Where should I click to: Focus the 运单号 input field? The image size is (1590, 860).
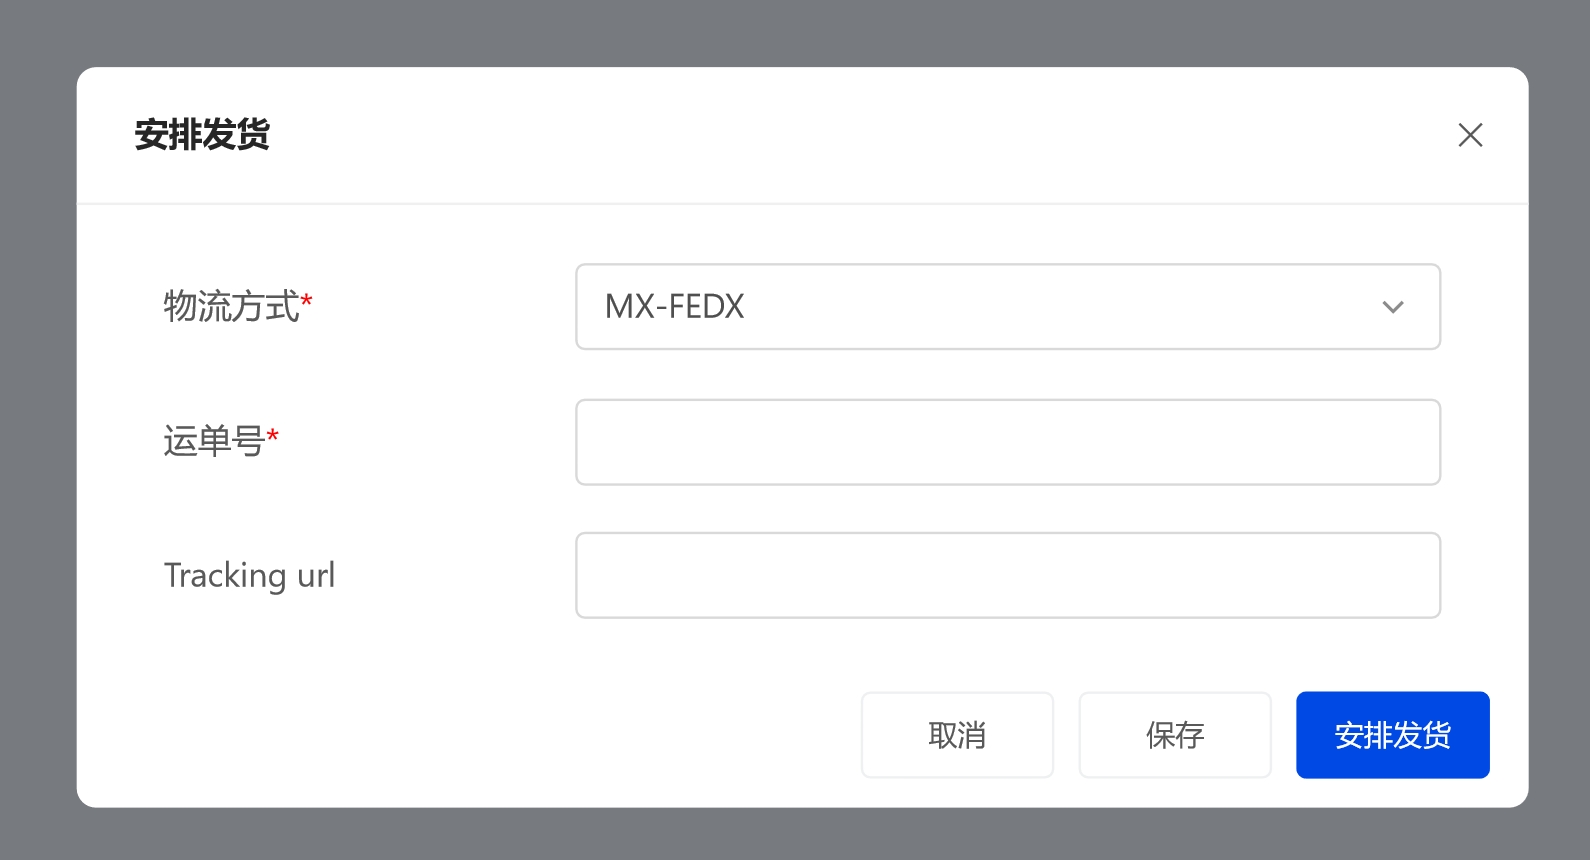(x=1007, y=442)
